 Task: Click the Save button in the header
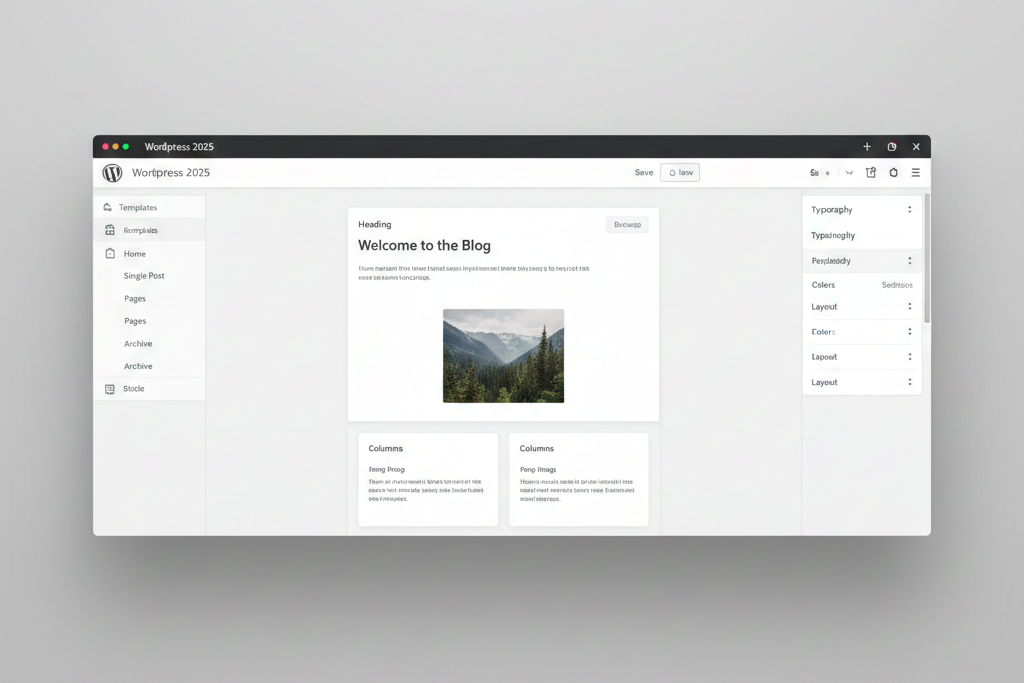[643, 172]
